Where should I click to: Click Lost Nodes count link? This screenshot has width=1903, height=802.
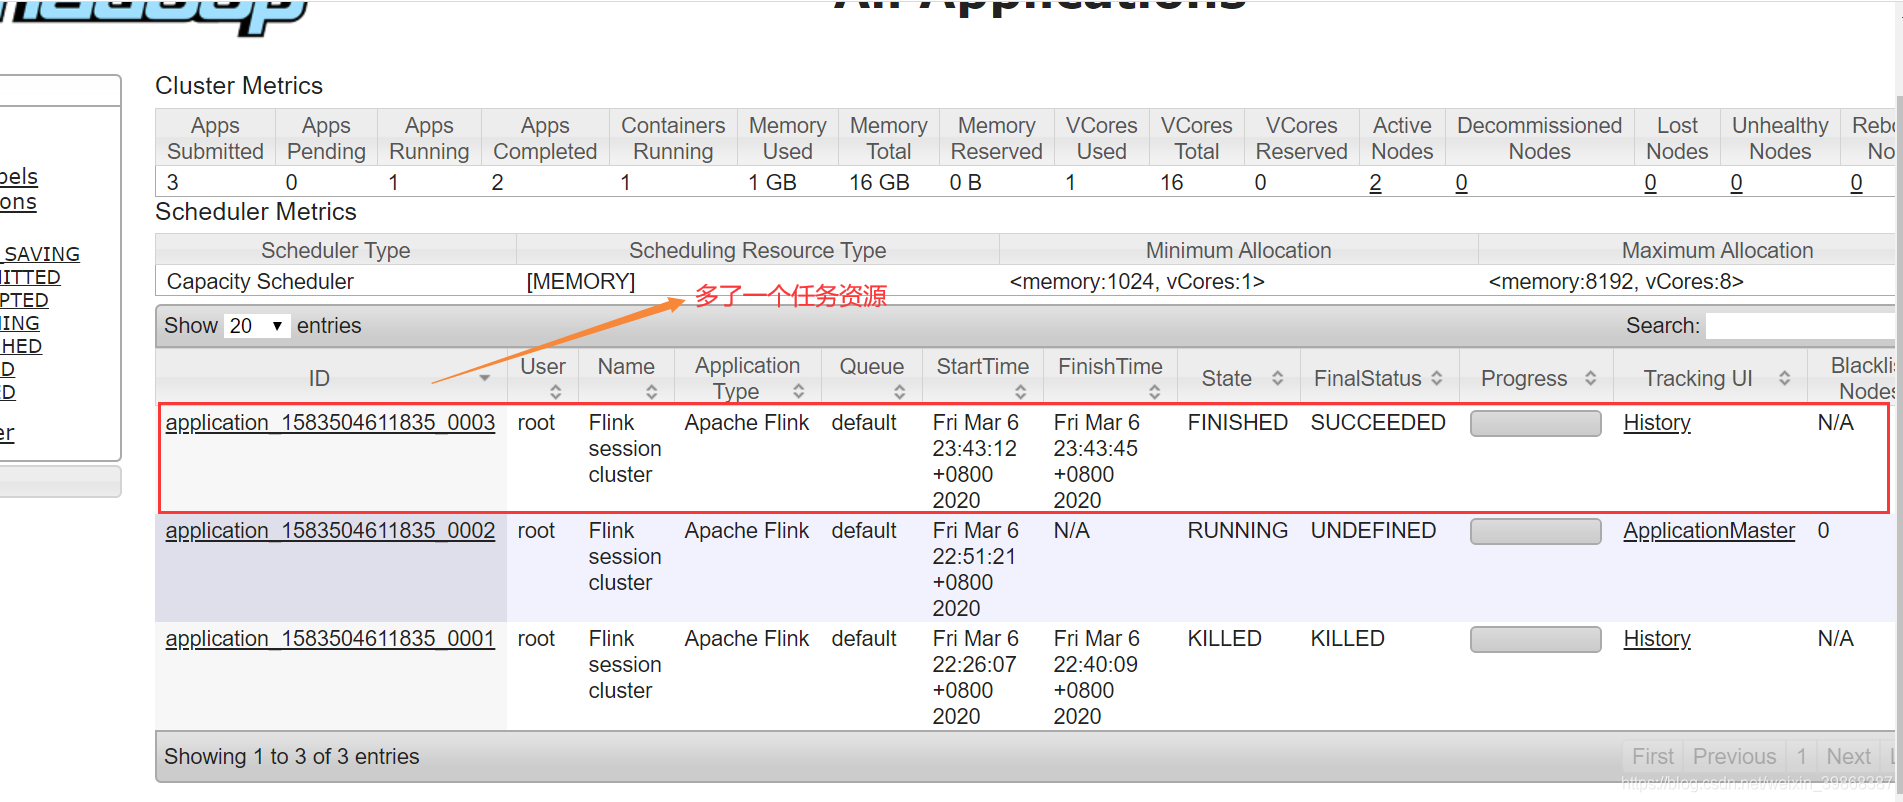coord(1651,183)
